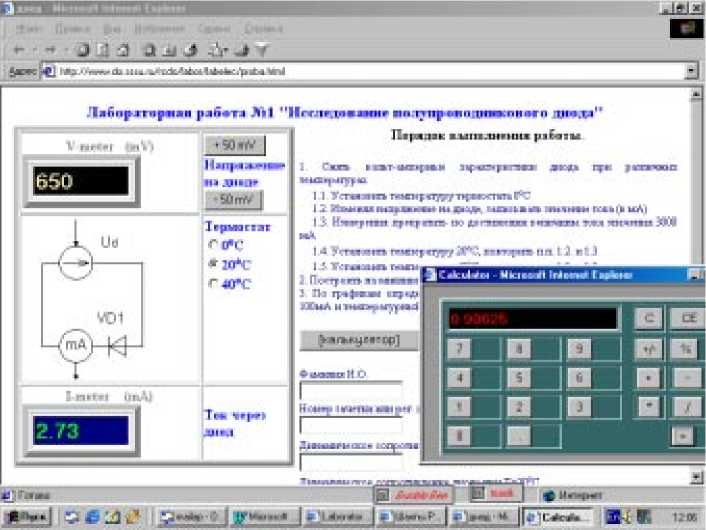Open the Сервис menu
The image size is (706, 530).
click(214, 29)
